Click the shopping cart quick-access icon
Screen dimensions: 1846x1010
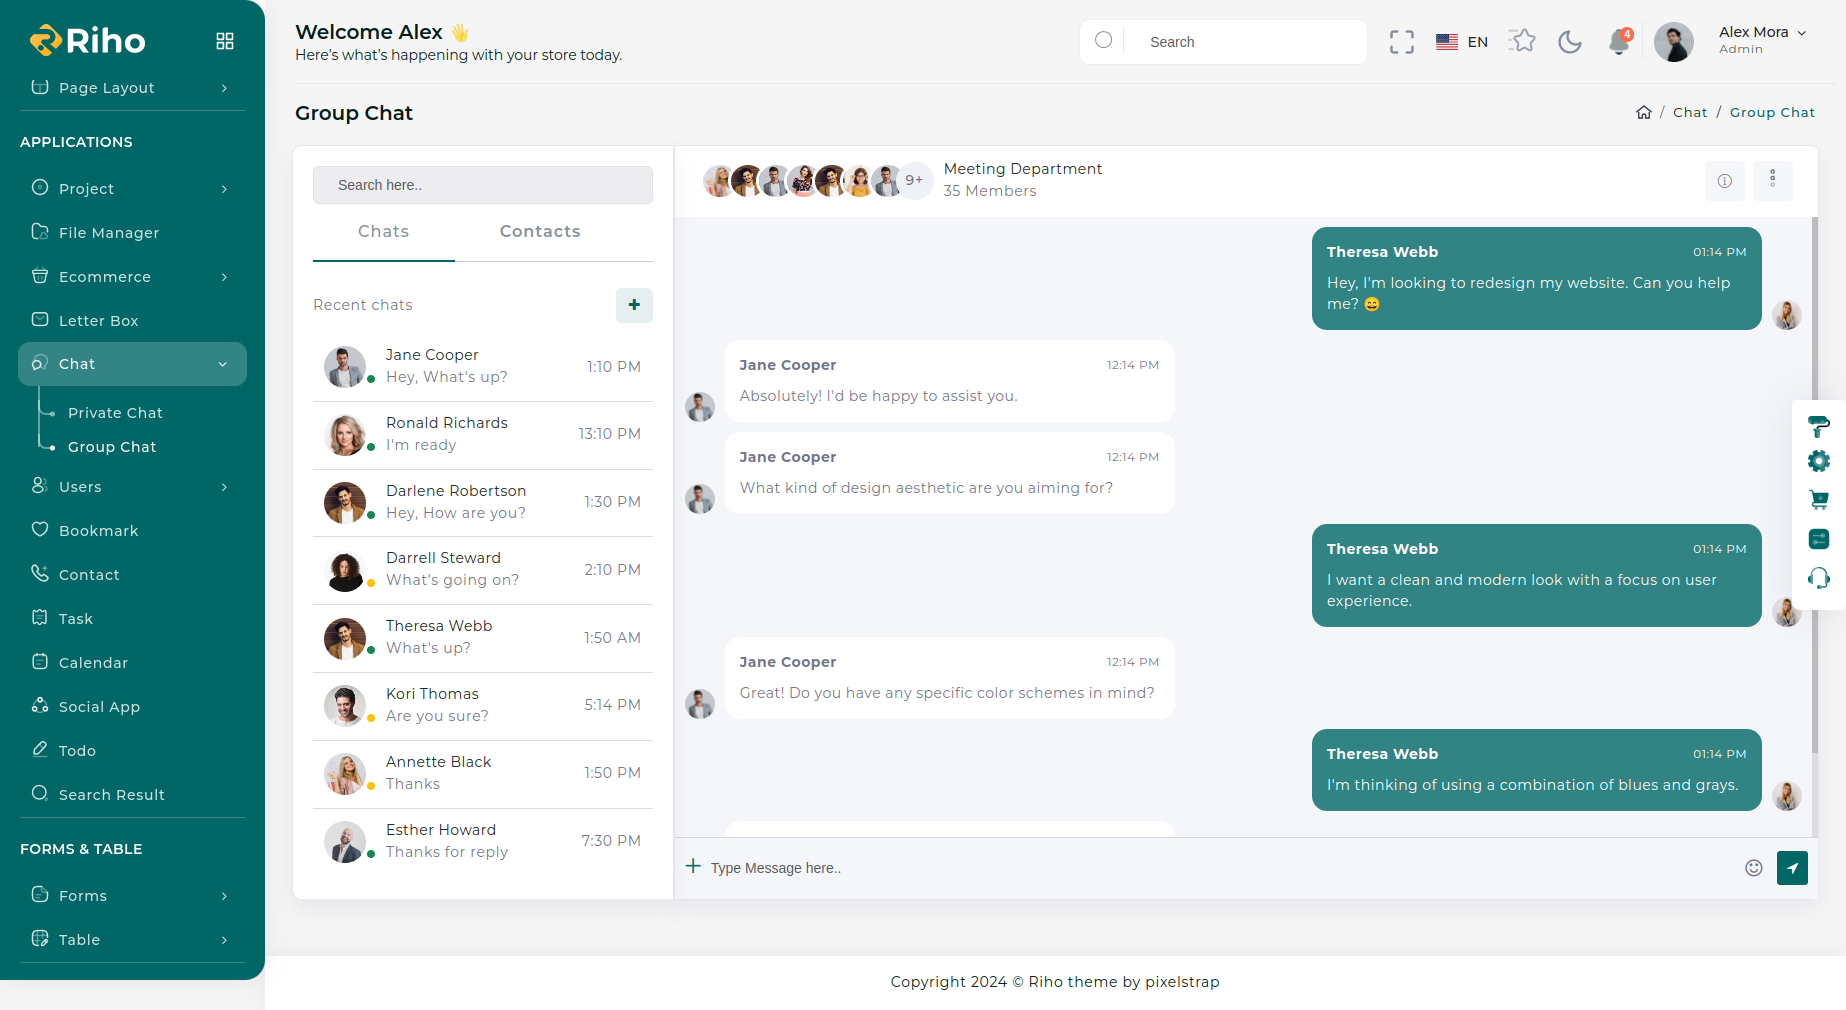tap(1818, 500)
